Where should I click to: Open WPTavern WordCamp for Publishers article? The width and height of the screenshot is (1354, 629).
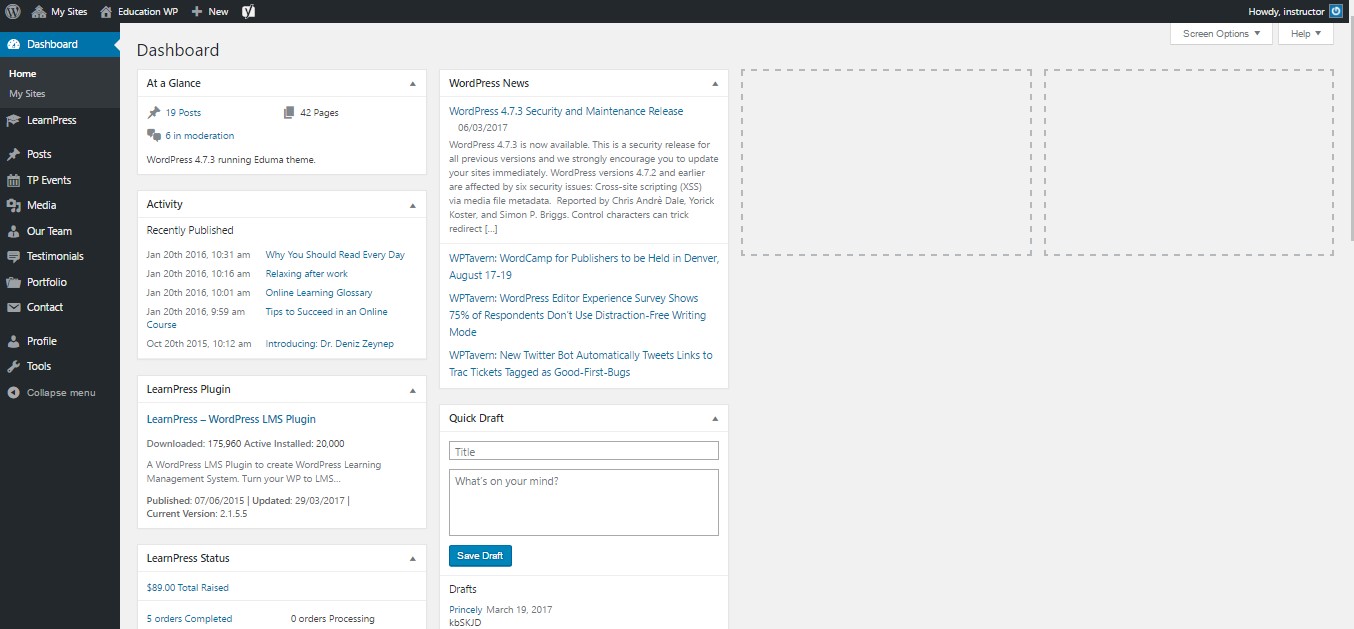point(584,266)
